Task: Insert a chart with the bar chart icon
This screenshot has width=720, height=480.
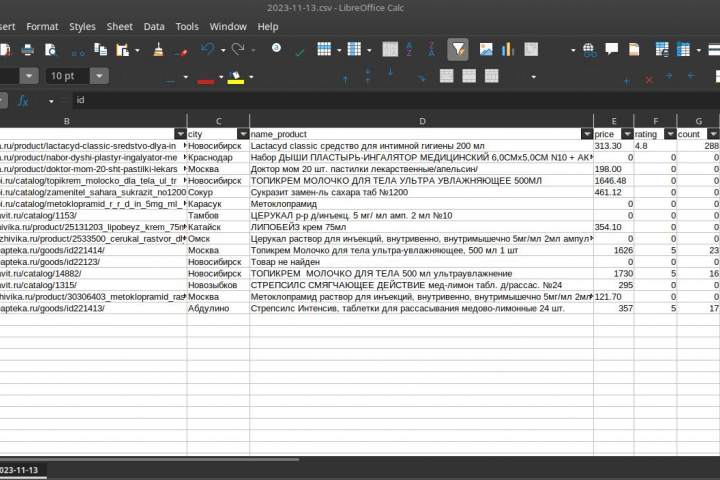Action: pos(508,49)
